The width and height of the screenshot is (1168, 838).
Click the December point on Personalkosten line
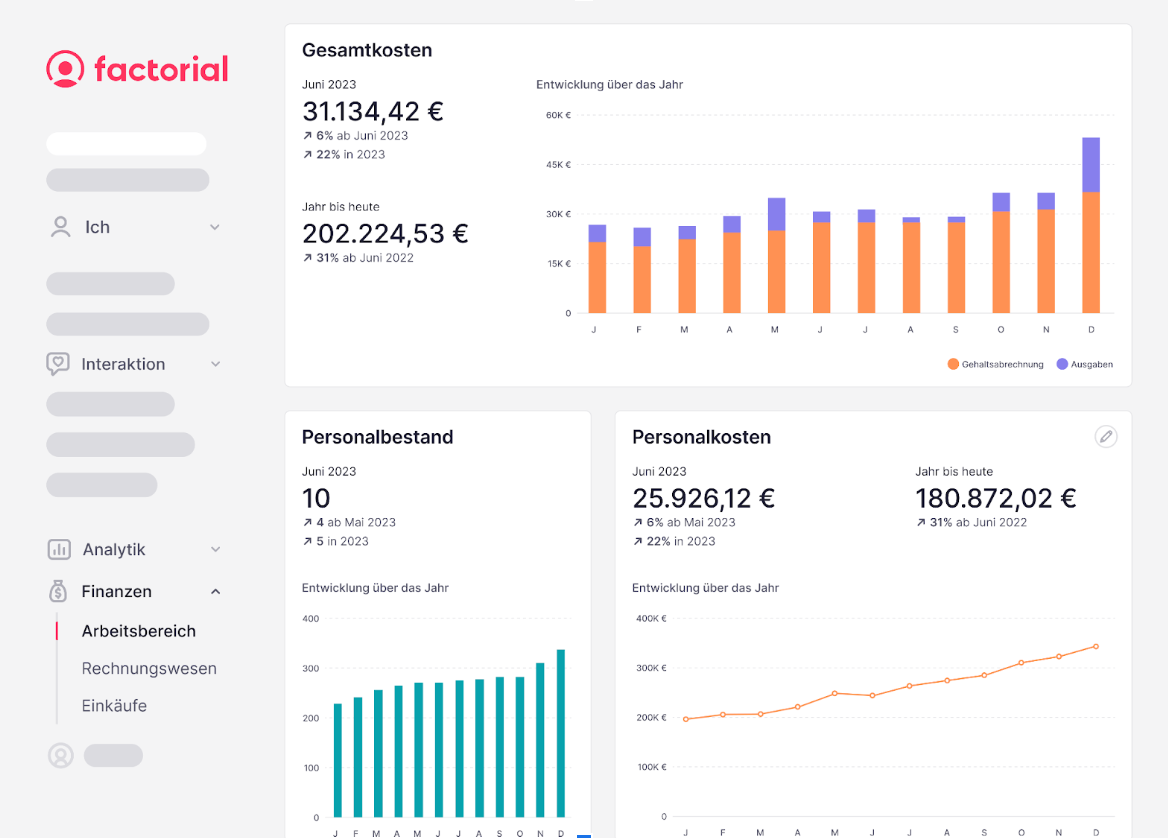[x=1096, y=646]
